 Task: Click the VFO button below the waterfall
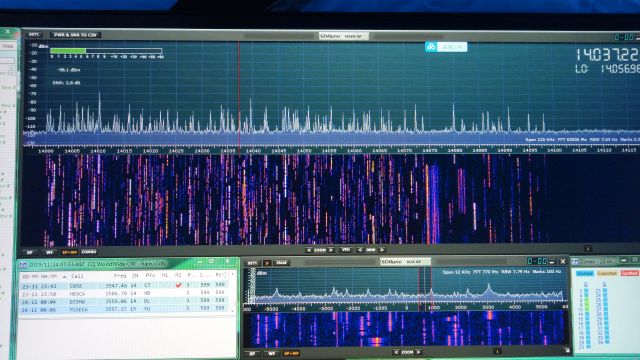[346, 249]
